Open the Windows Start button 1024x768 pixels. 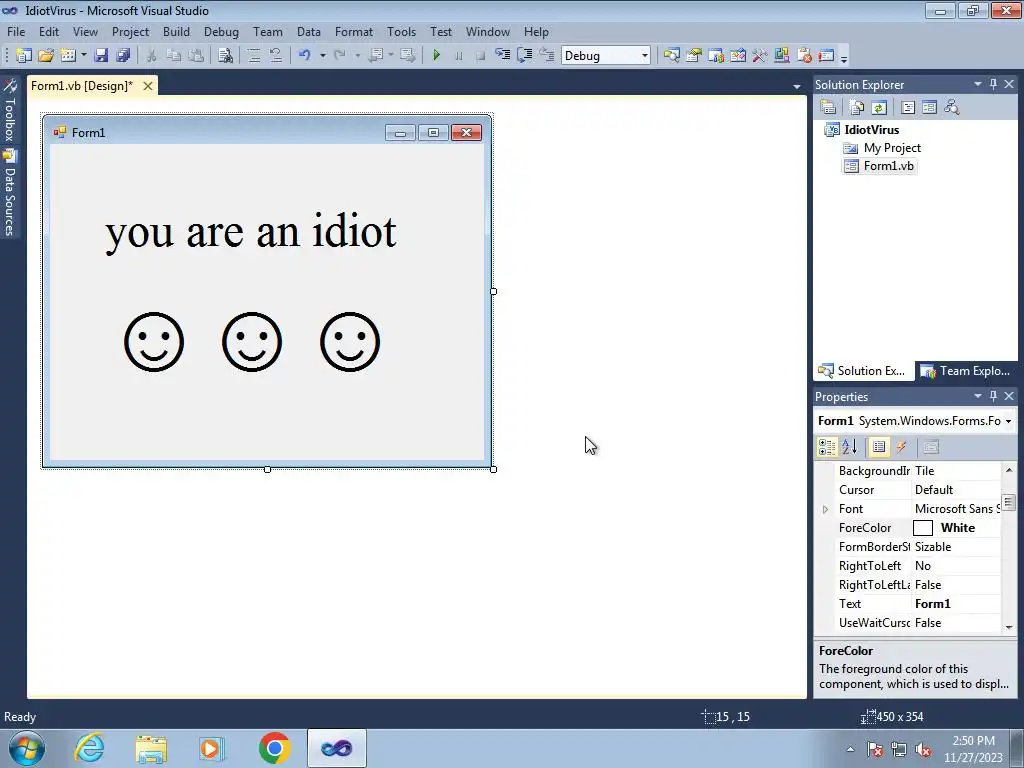pos(27,748)
